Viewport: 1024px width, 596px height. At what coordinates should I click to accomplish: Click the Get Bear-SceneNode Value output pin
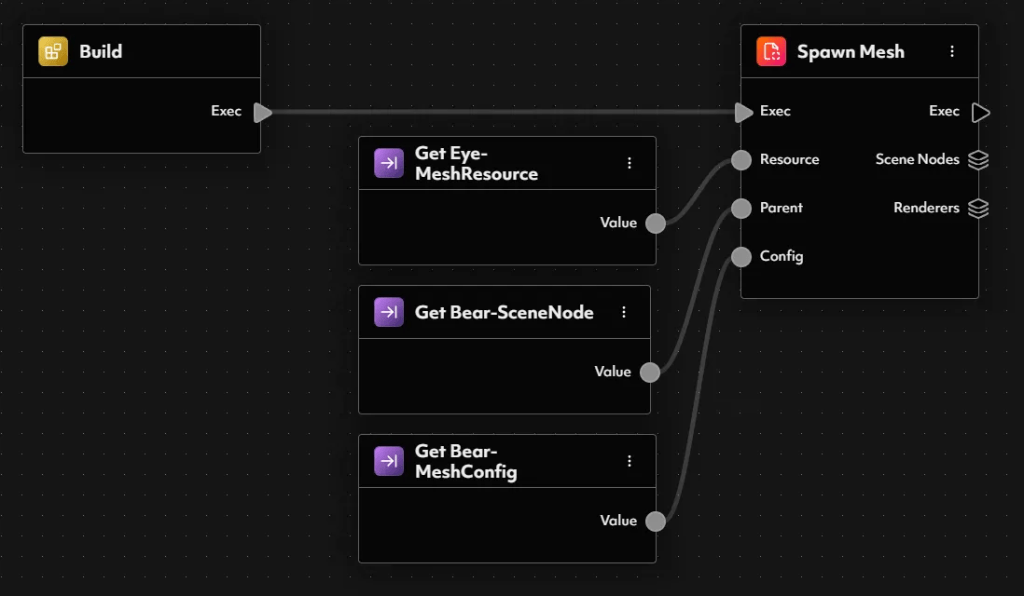[650, 372]
